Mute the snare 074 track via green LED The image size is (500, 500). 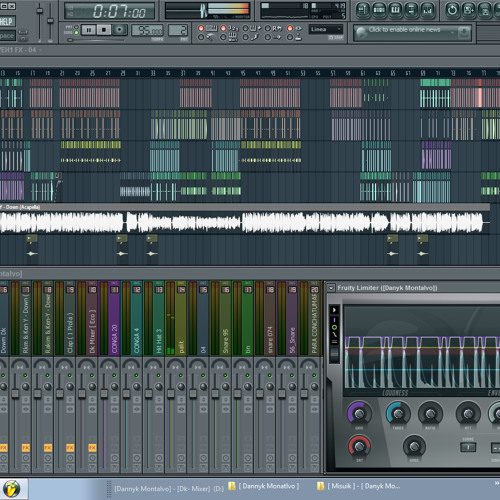(270, 376)
